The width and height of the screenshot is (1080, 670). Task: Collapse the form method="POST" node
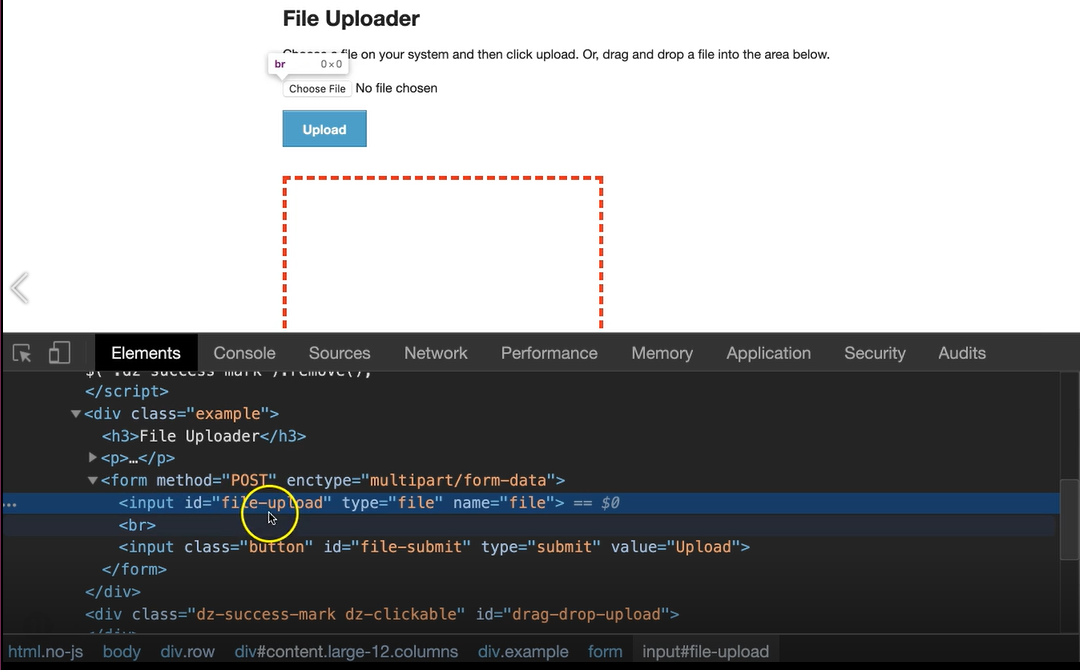[92, 480]
